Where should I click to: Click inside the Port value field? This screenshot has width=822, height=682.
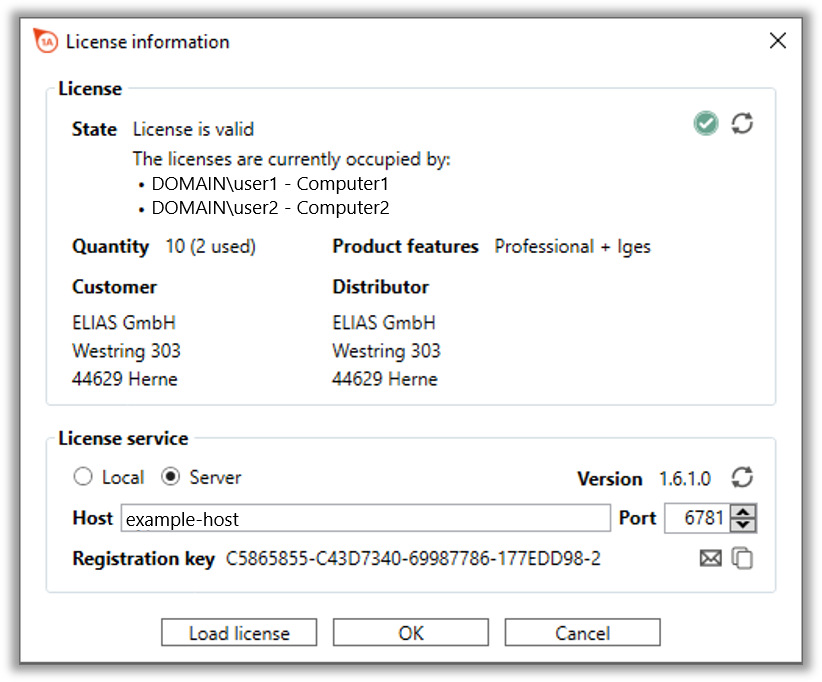(x=697, y=518)
